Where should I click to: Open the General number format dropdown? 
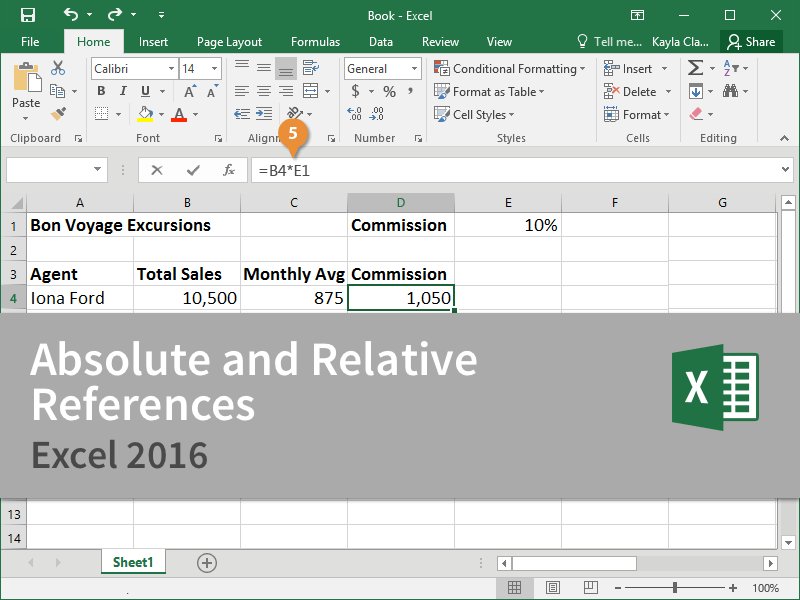[414, 68]
